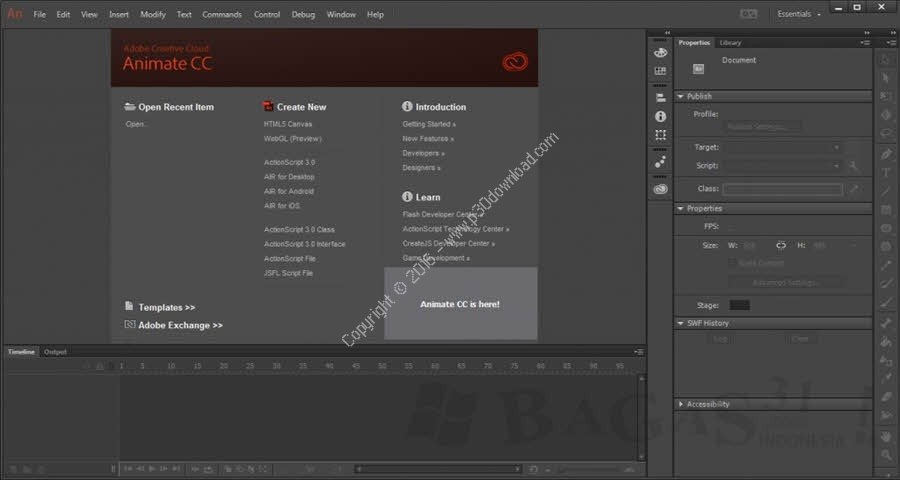Select the Paint Bucket tool

886,342
